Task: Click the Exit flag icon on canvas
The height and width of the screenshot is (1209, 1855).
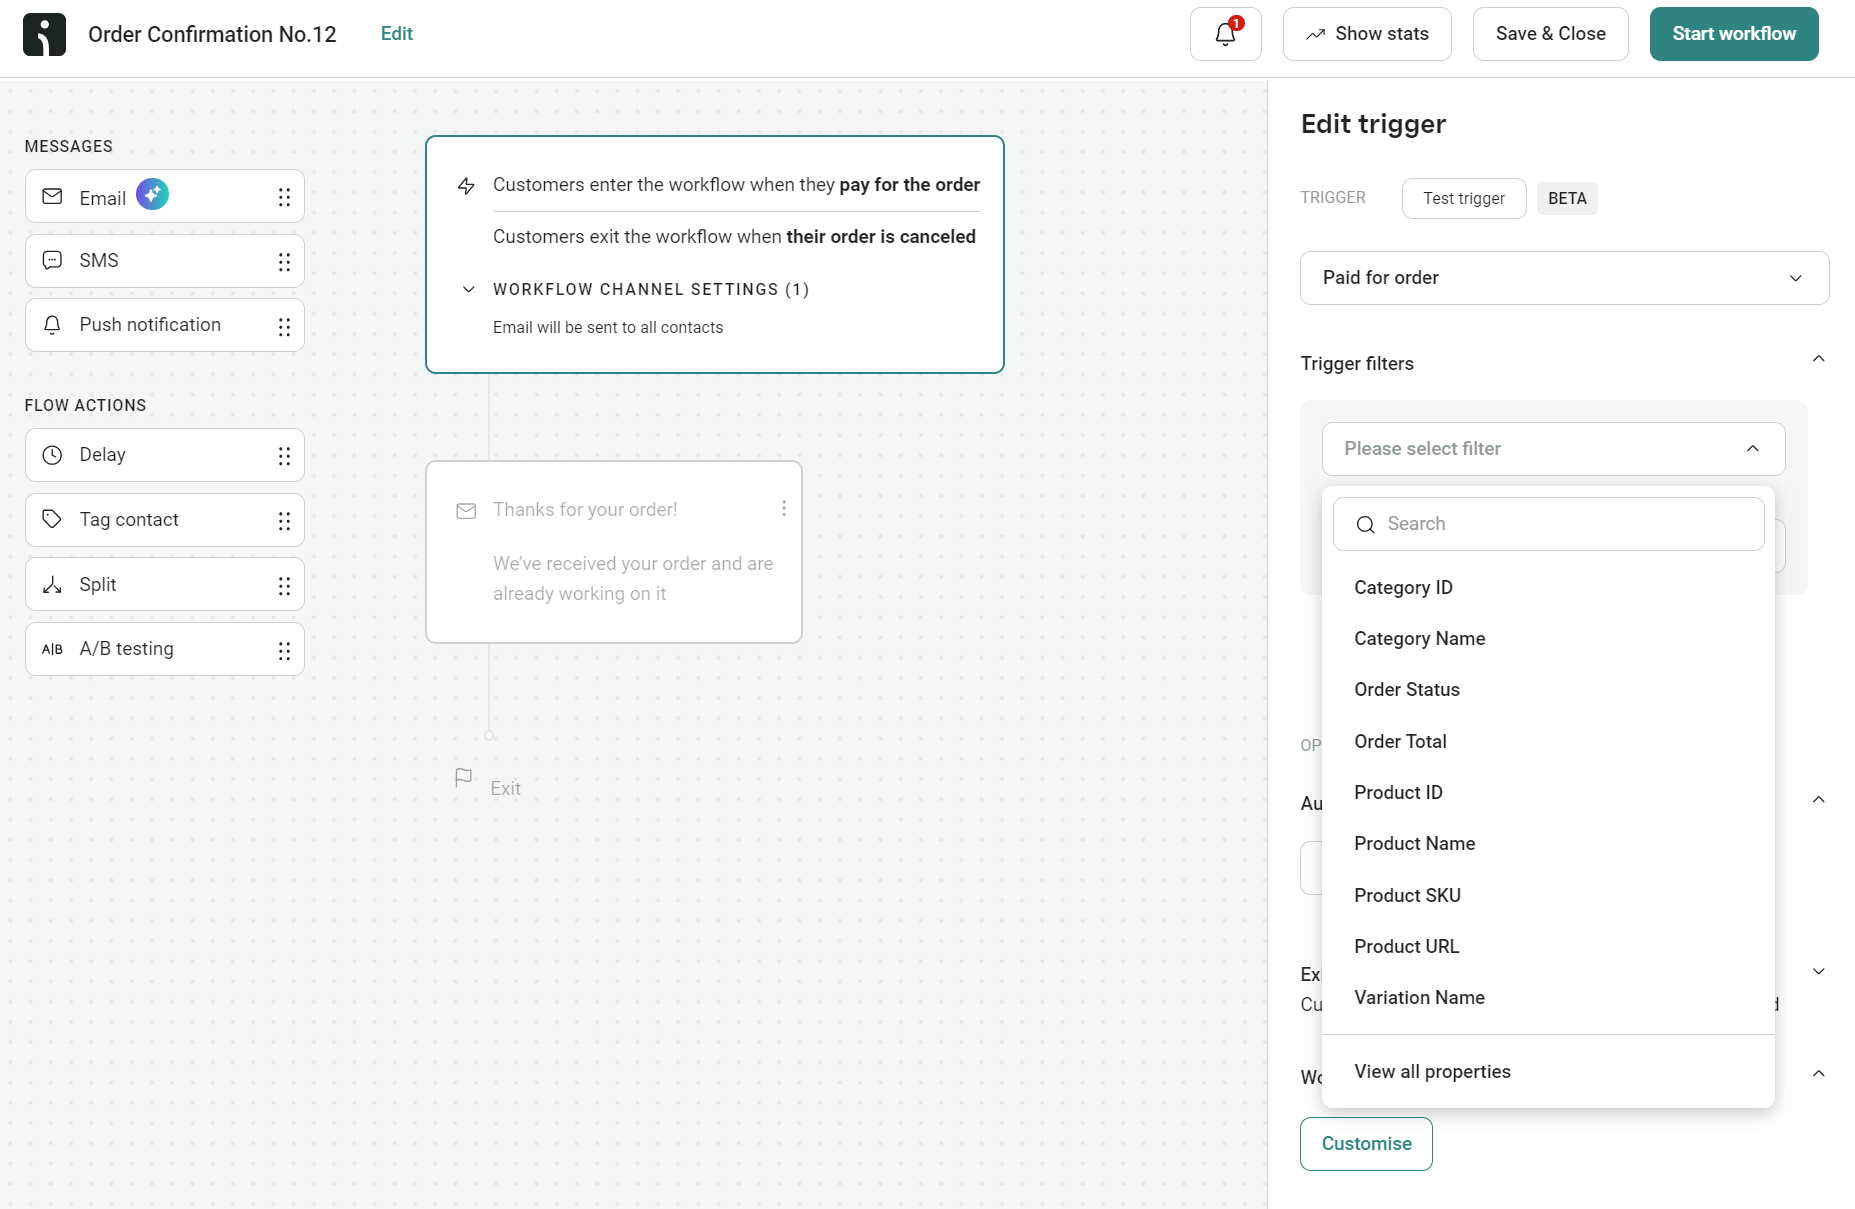Action: click(x=463, y=777)
